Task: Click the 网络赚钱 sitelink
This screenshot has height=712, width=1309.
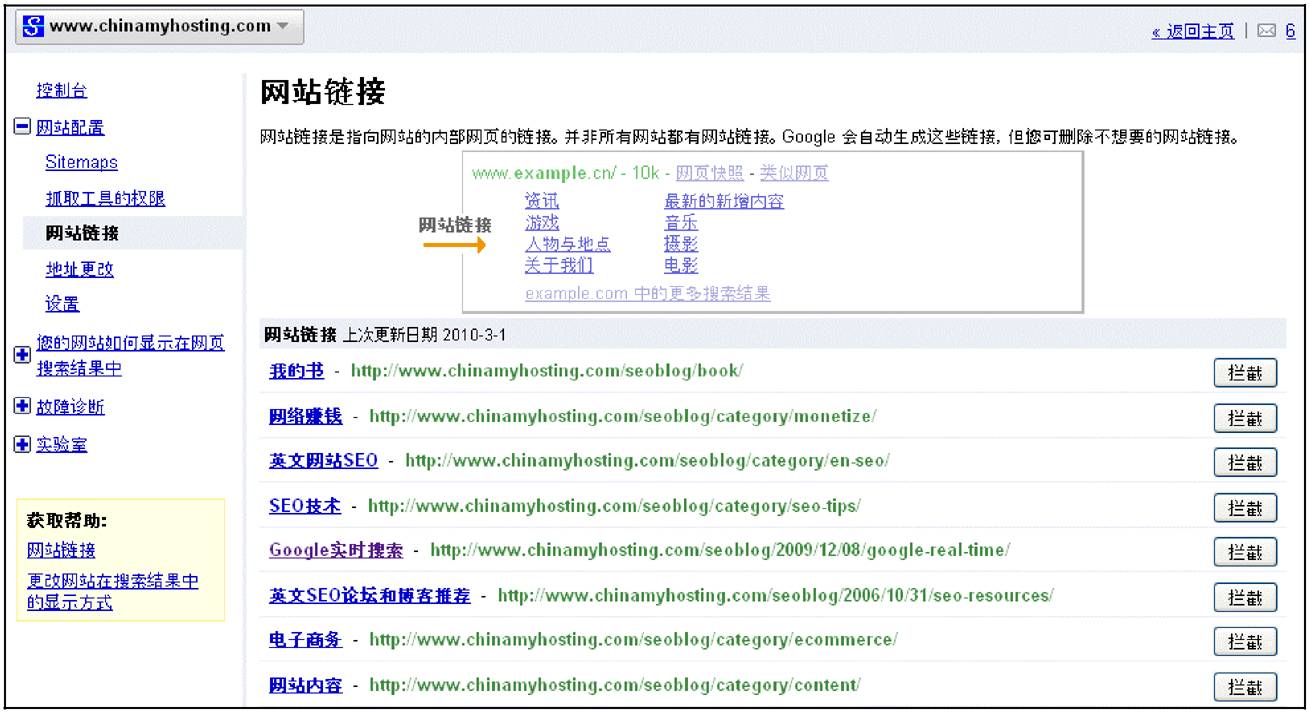Action: pos(305,416)
